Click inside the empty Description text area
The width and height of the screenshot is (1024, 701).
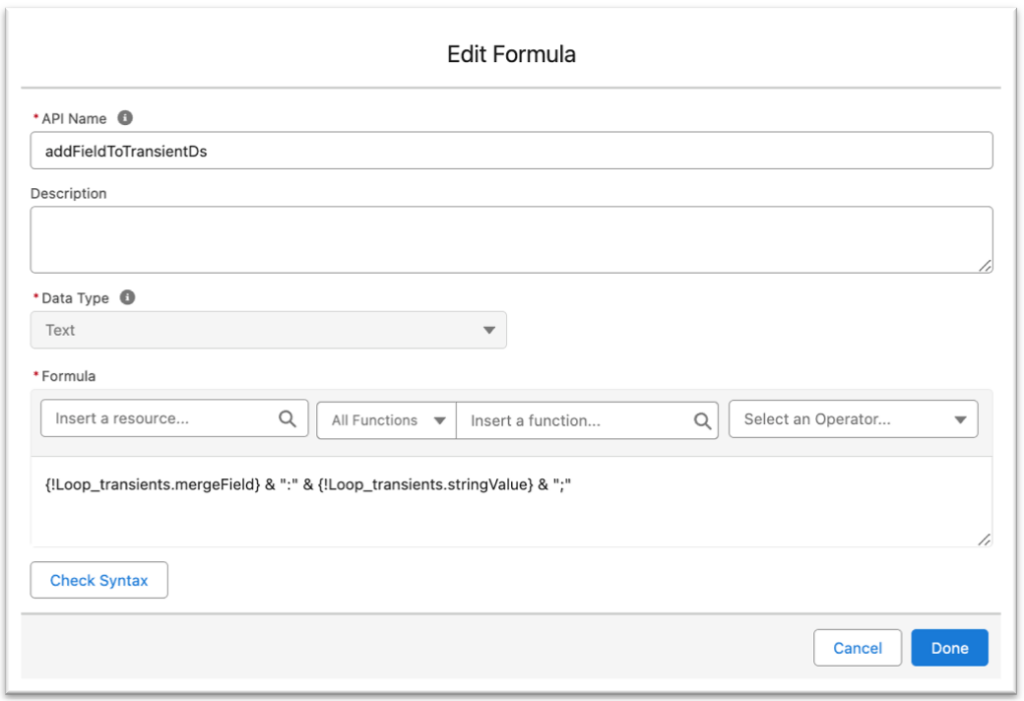point(510,240)
